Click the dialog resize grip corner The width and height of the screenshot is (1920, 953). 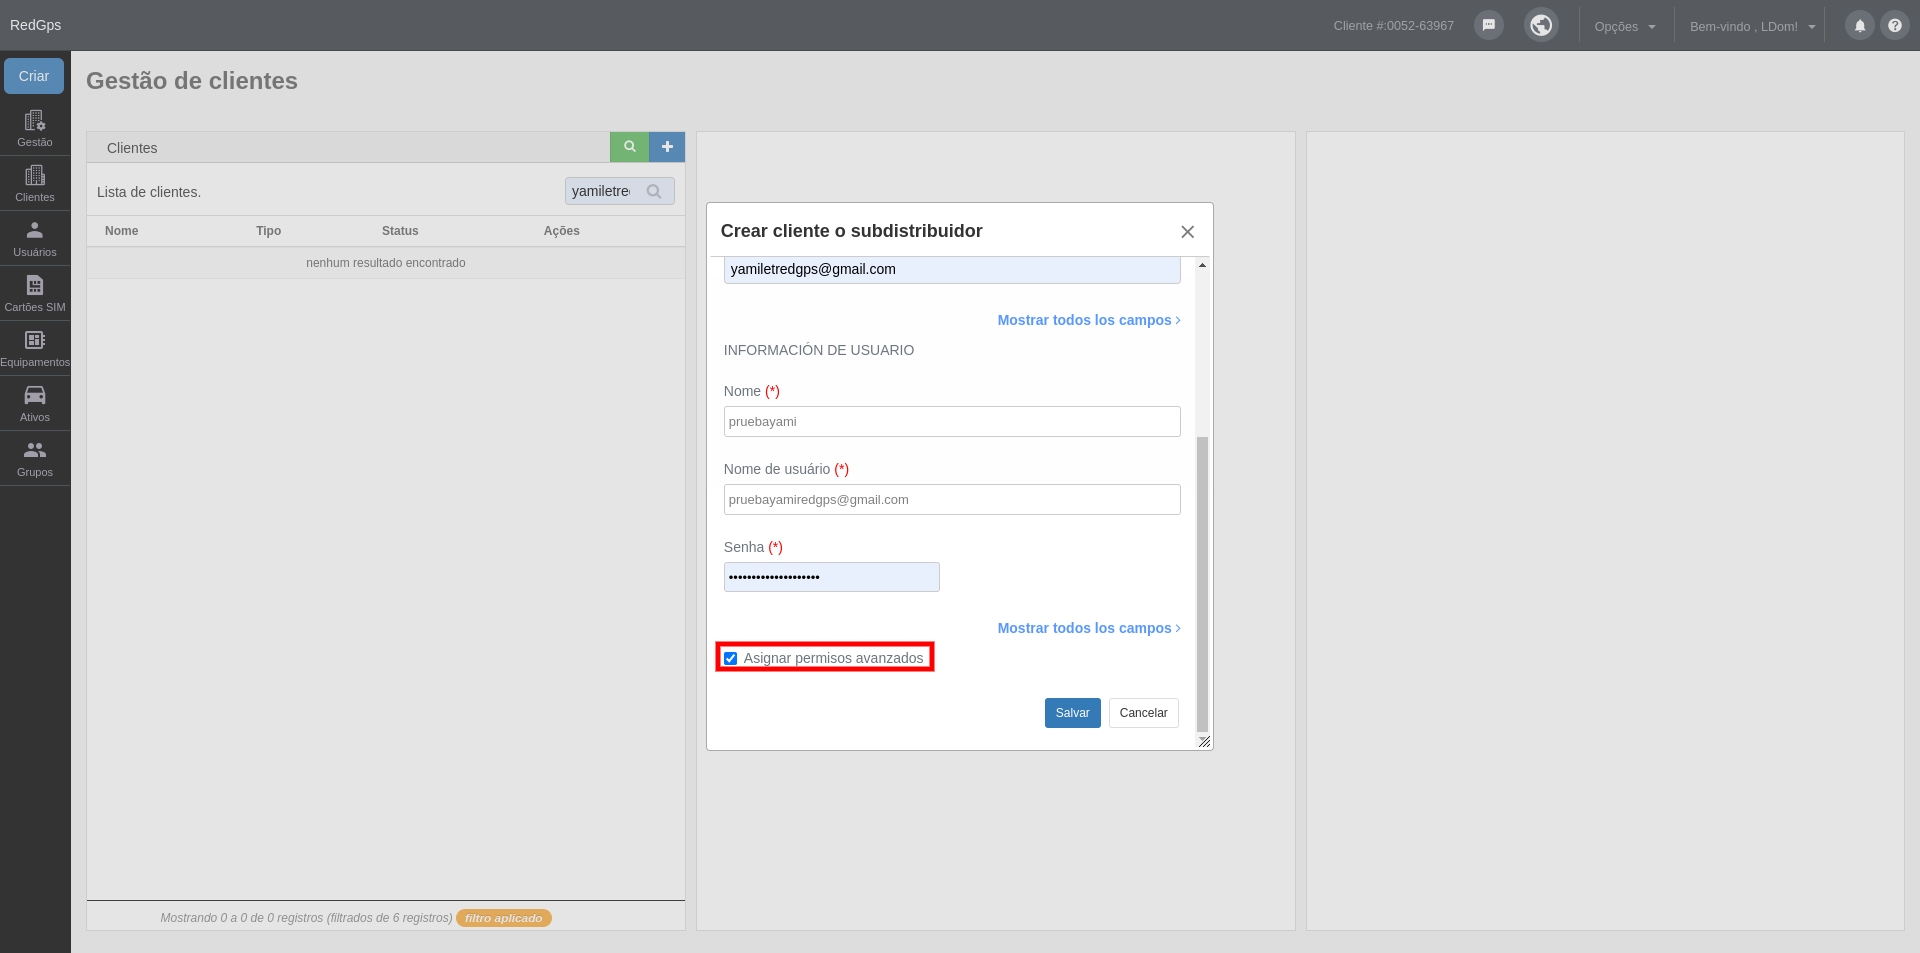tap(1204, 741)
